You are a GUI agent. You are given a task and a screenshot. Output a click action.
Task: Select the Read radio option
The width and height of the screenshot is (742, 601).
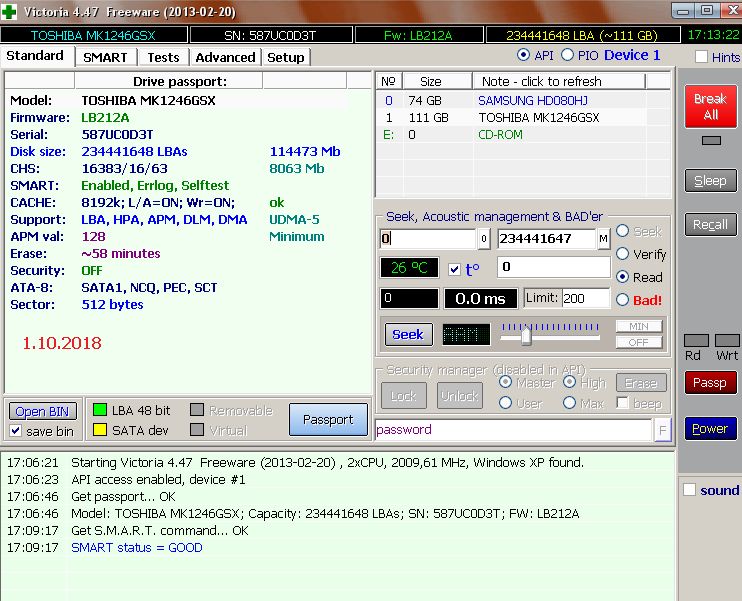tap(622, 277)
